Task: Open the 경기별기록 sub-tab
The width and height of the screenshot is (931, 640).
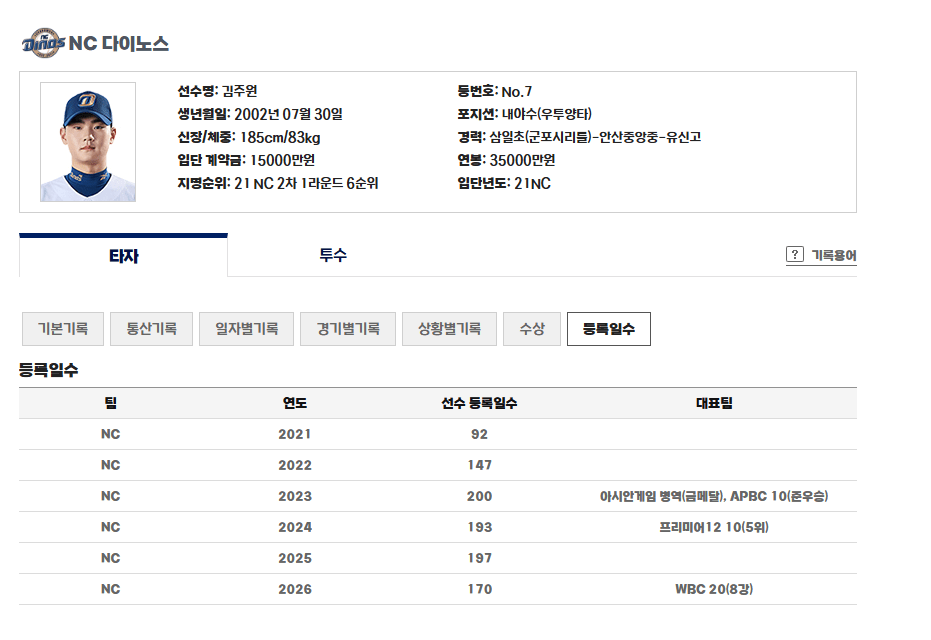Action: (348, 329)
